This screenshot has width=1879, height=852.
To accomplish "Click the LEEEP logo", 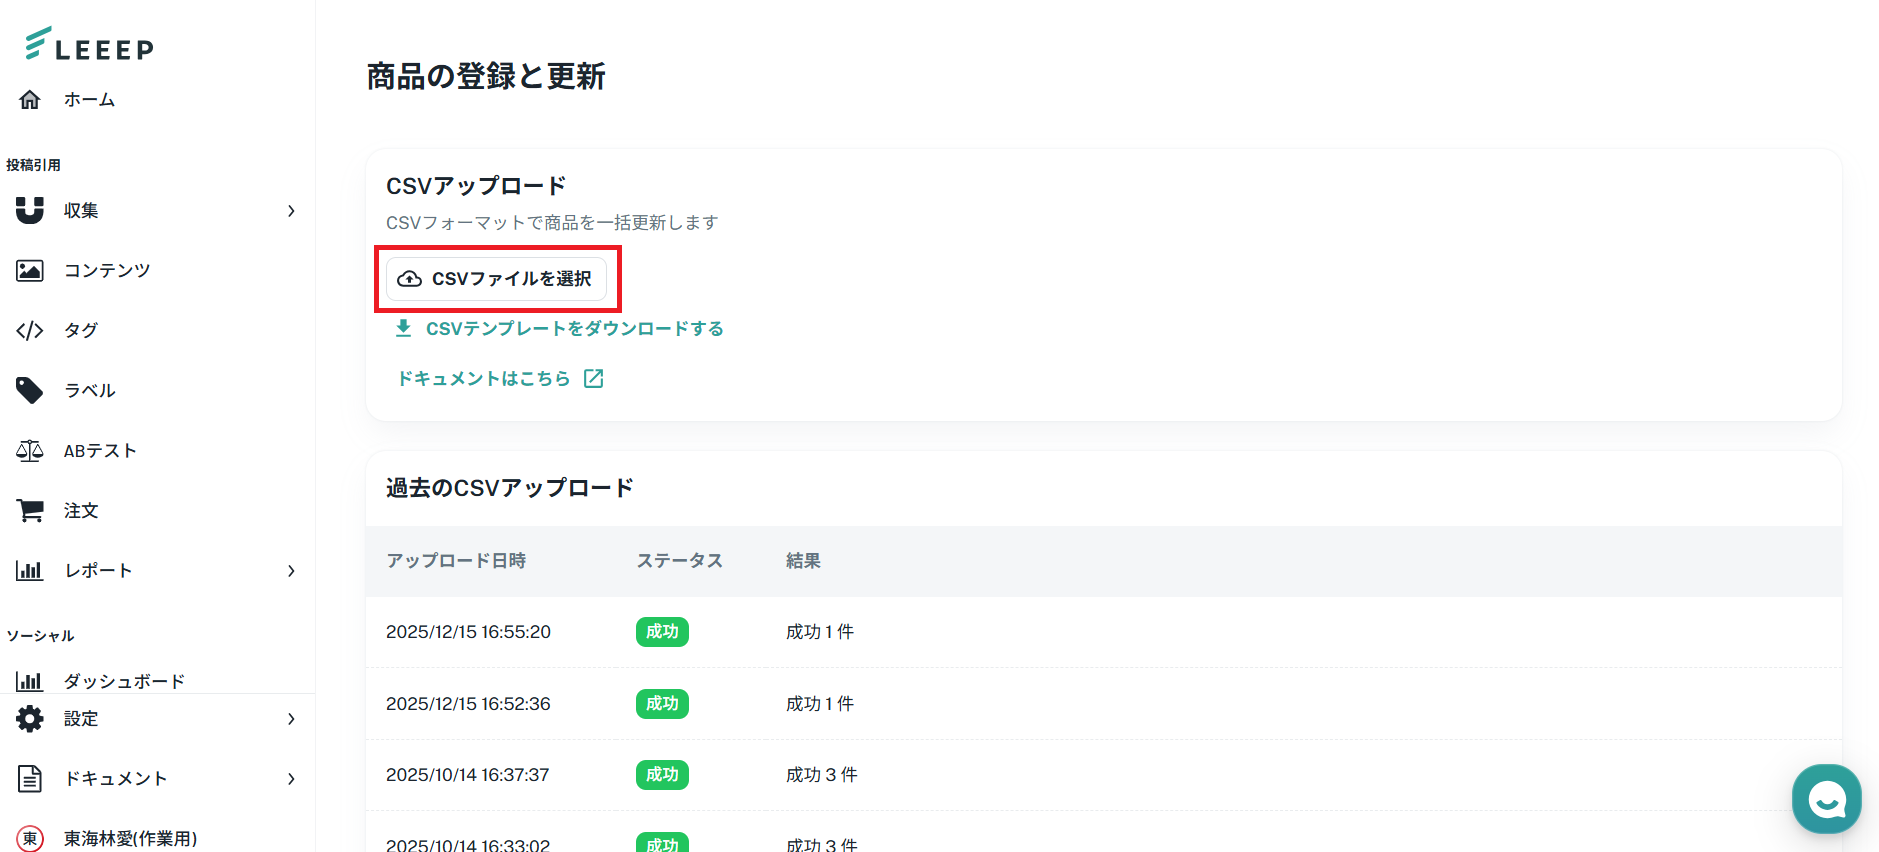I will [x=89, y=44].
